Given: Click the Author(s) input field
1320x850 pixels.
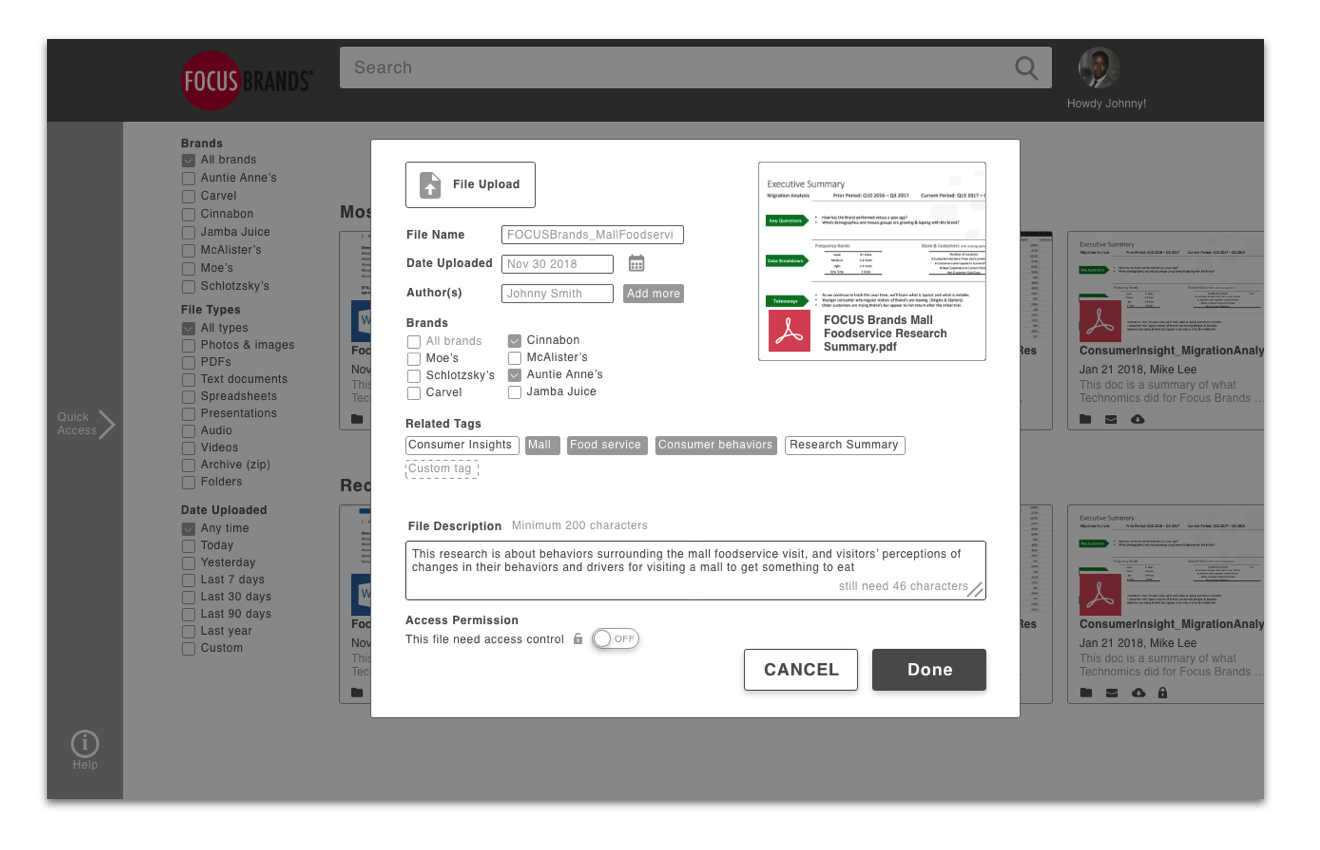Looking at the screenshot, I should (557, 293).
